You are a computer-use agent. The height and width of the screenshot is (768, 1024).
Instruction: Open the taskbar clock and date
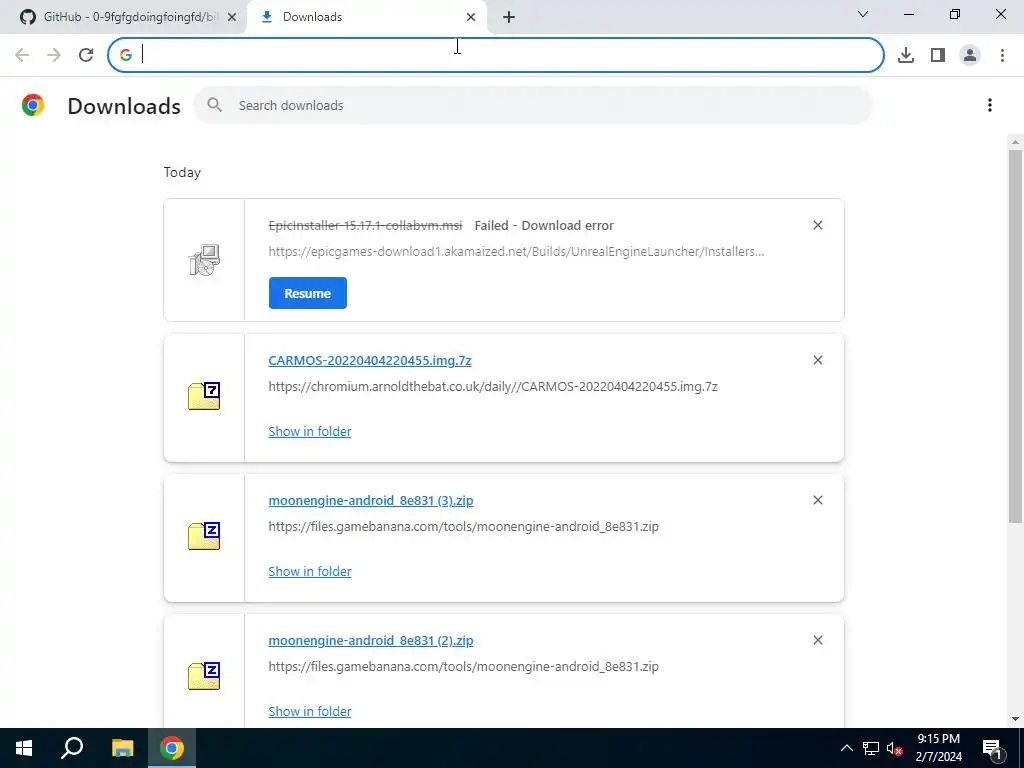938,748
